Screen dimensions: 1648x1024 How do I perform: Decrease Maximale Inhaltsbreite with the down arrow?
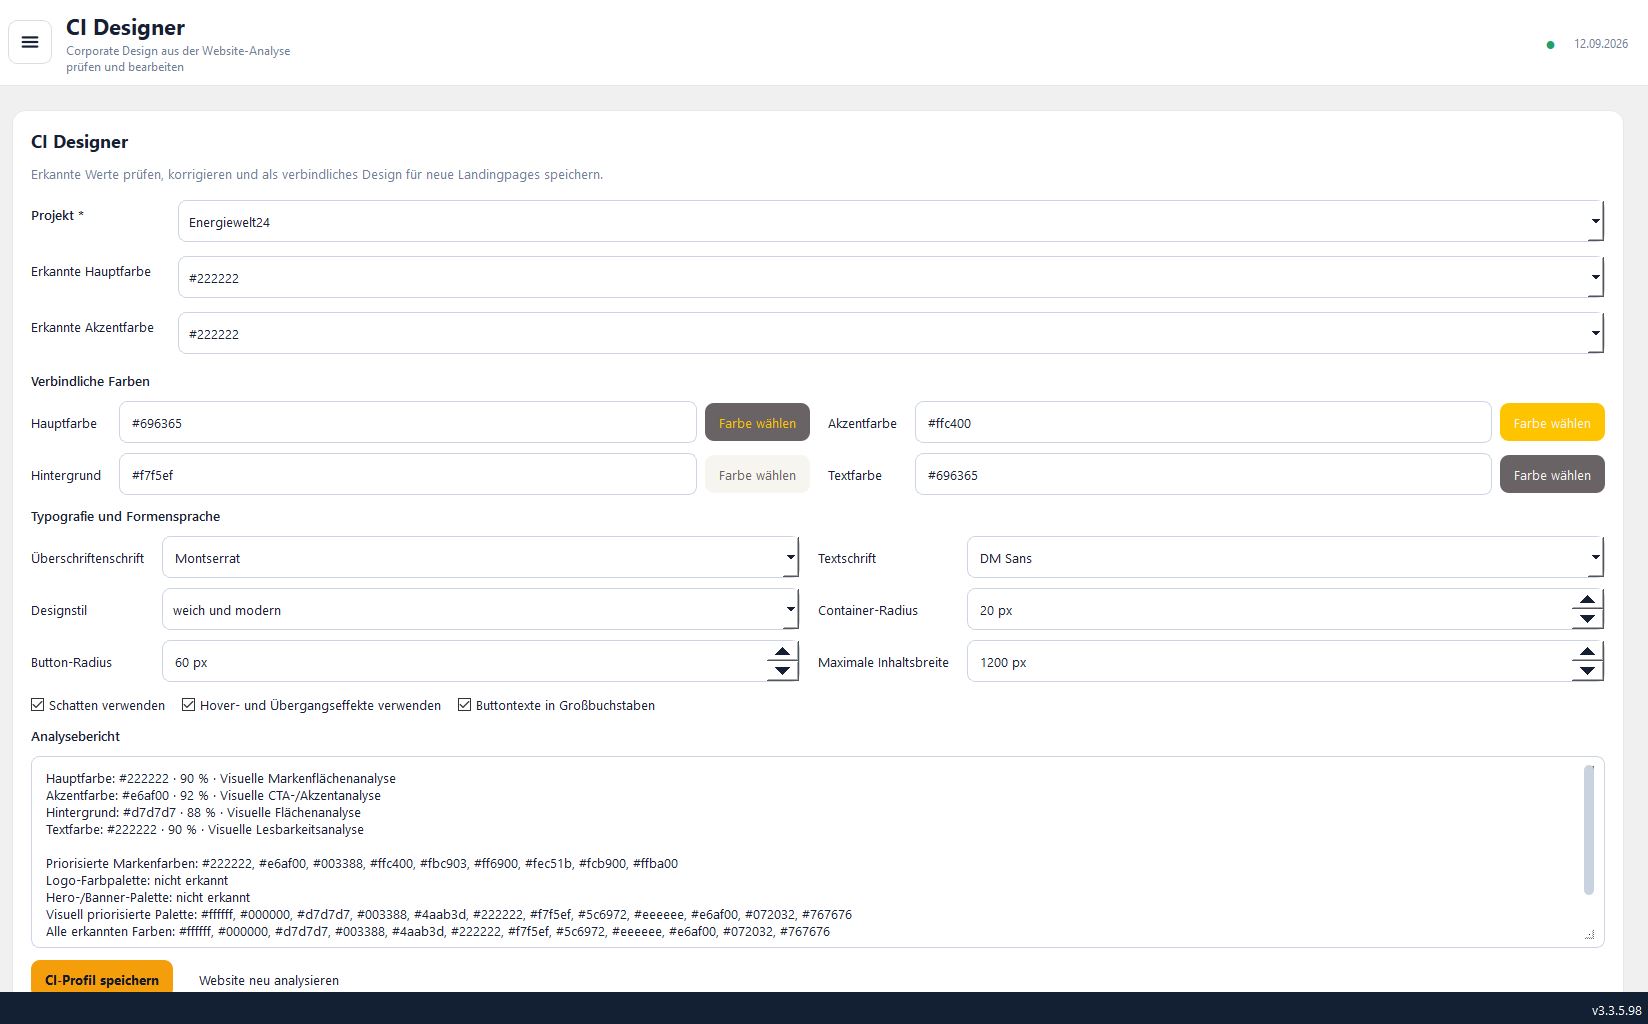1587,671
